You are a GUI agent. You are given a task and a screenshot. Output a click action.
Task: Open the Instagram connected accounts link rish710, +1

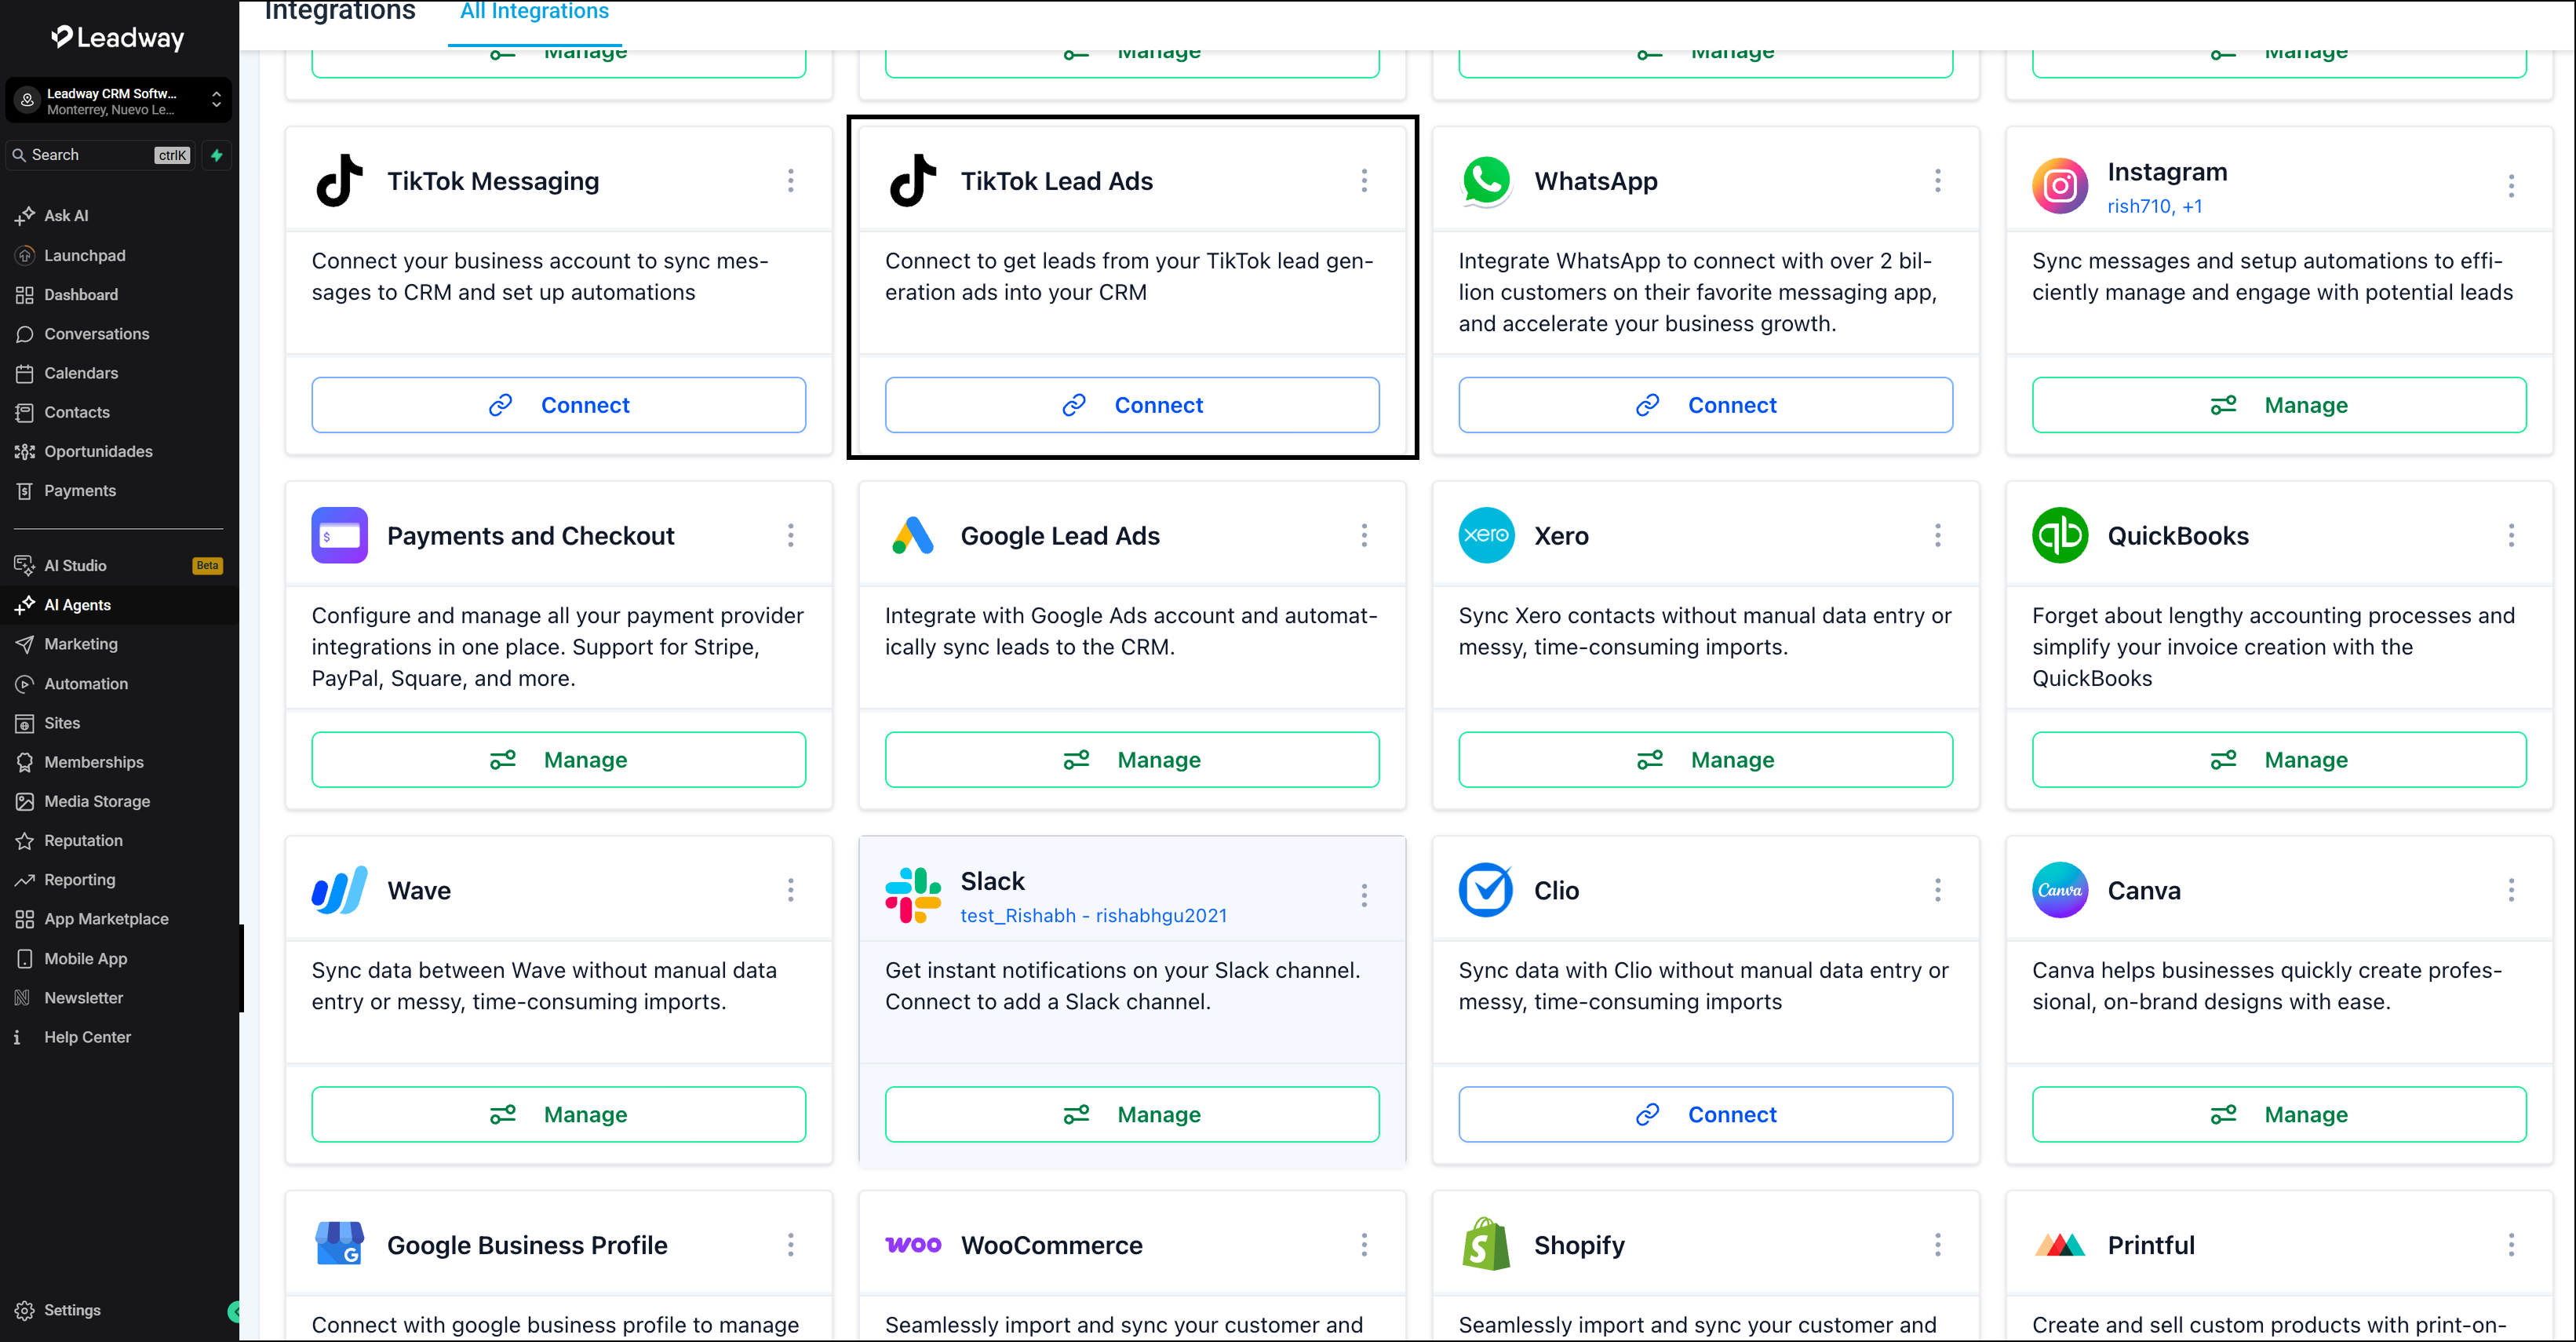[2155, 207]
